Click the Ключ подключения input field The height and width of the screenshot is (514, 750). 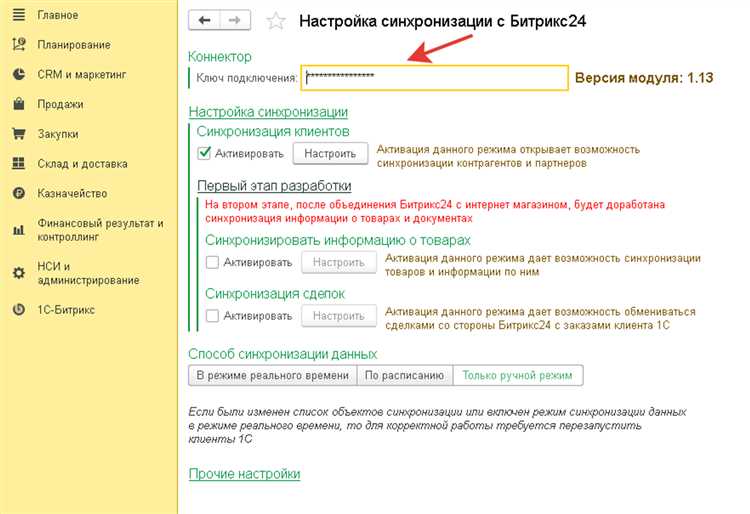click(x=434, y=77)
